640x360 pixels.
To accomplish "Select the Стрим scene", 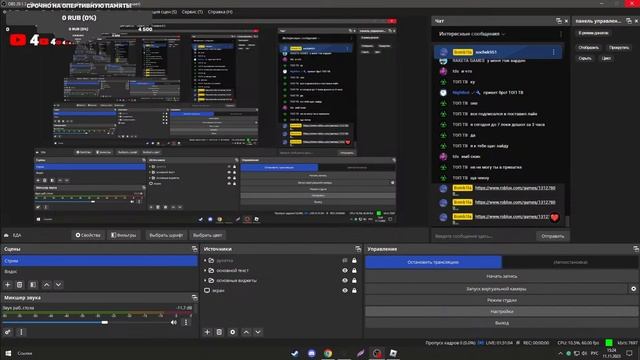I will [x=100, y=260].
